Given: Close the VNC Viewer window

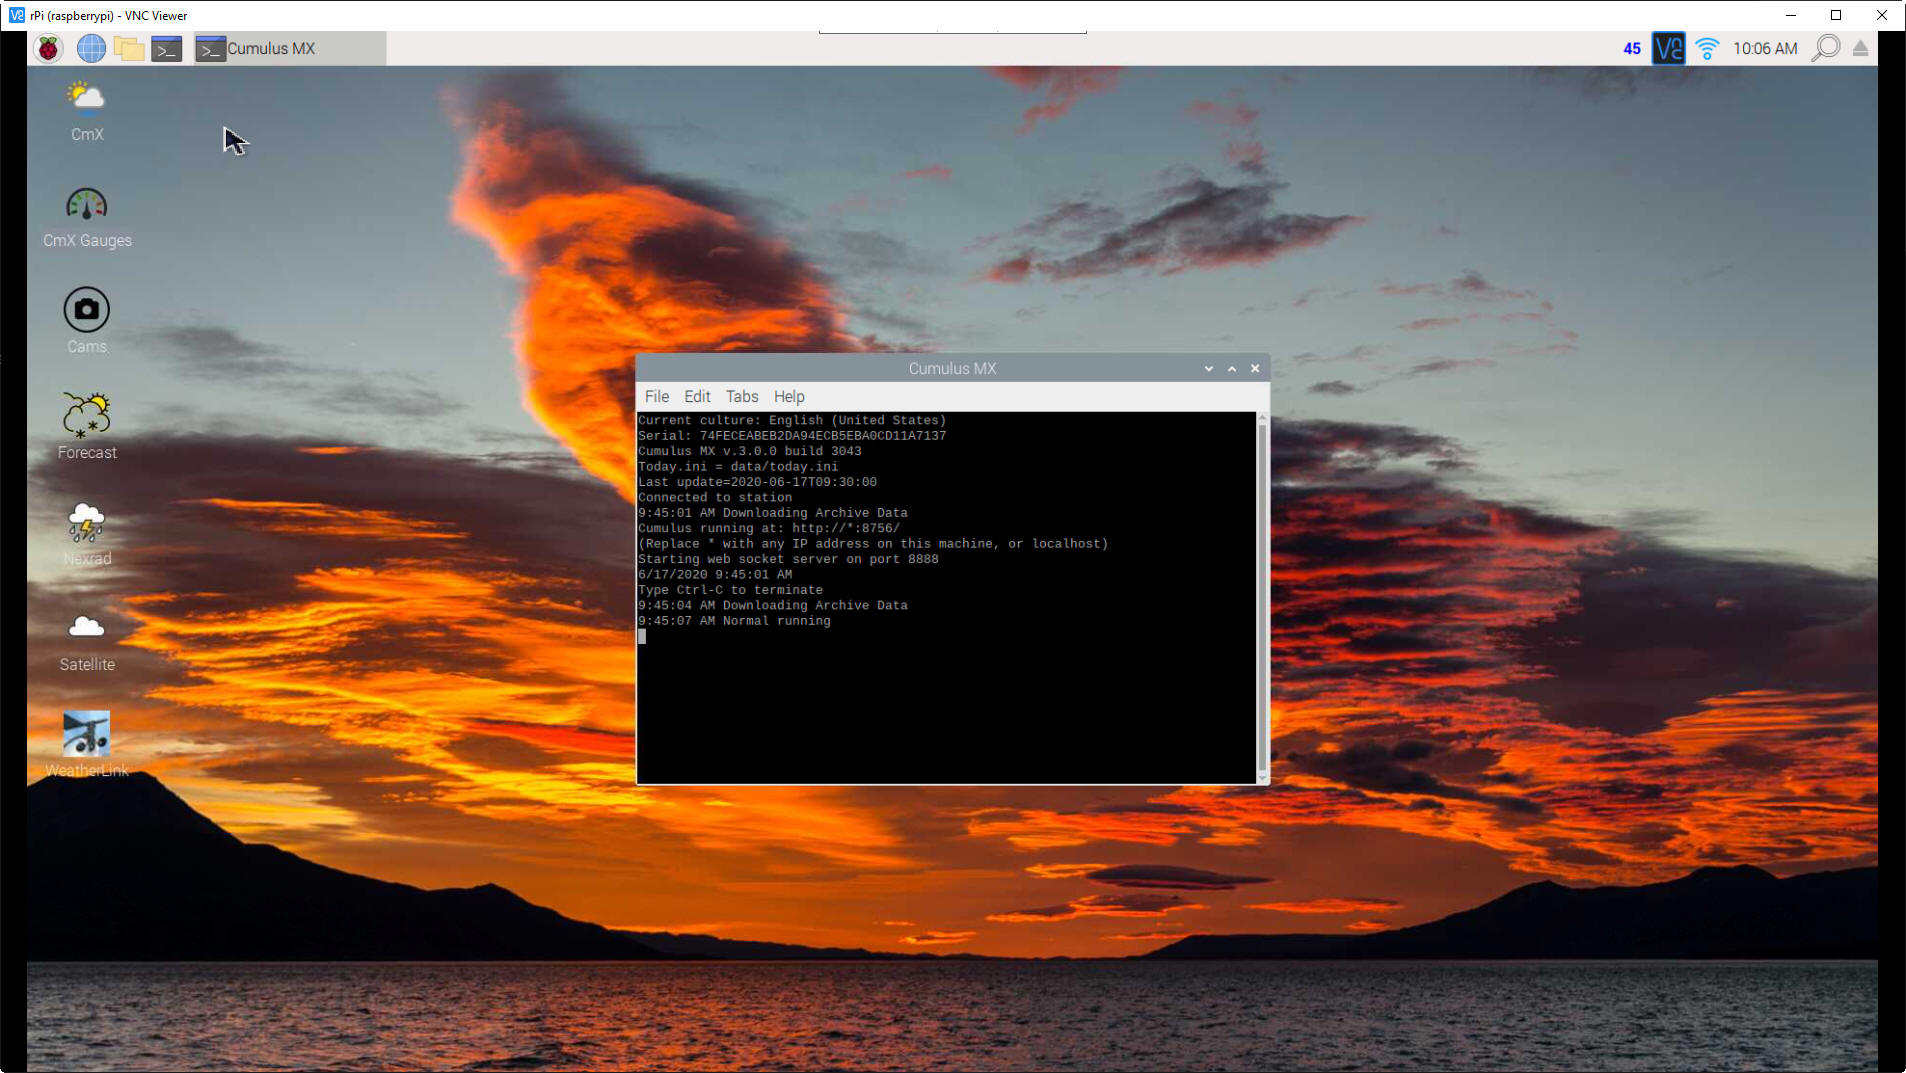Looking at the screenshot, I should click(x=1882, y=15).
